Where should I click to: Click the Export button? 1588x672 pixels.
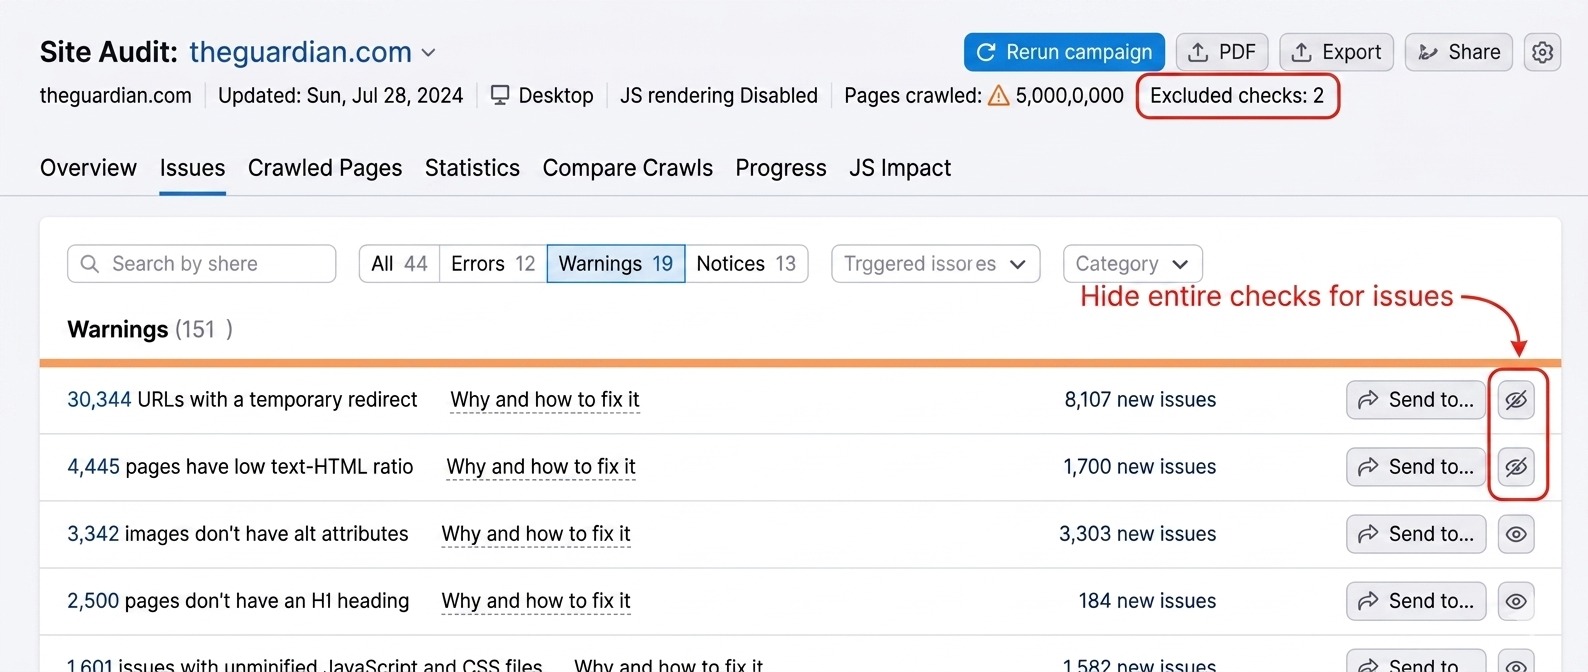1336,52
